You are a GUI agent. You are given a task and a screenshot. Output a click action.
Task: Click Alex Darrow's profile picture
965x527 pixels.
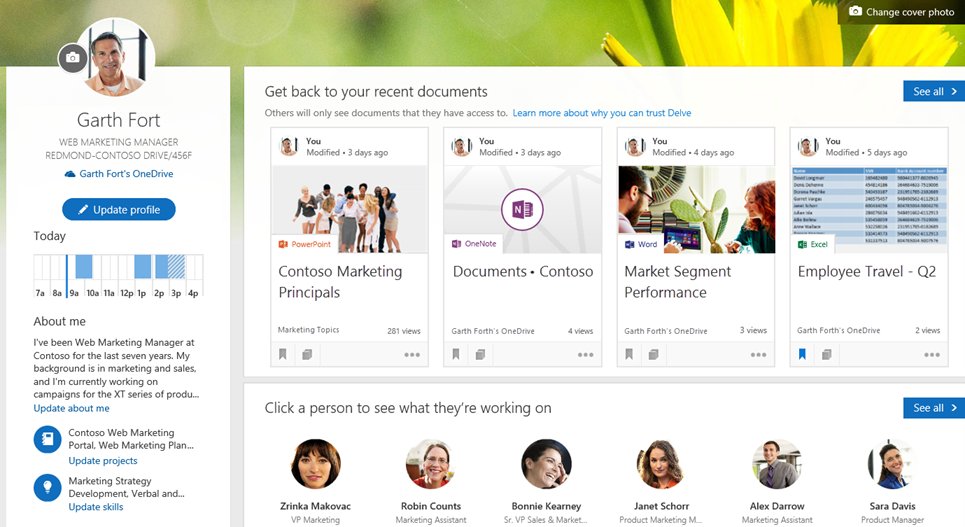click(x=777, y=464)
